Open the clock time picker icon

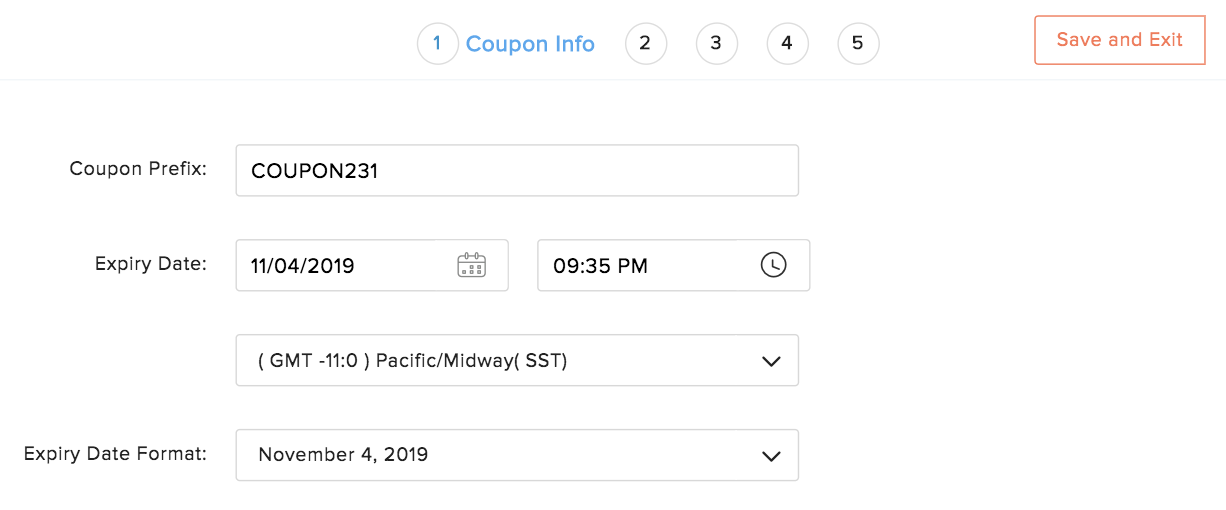click(773, 265)
